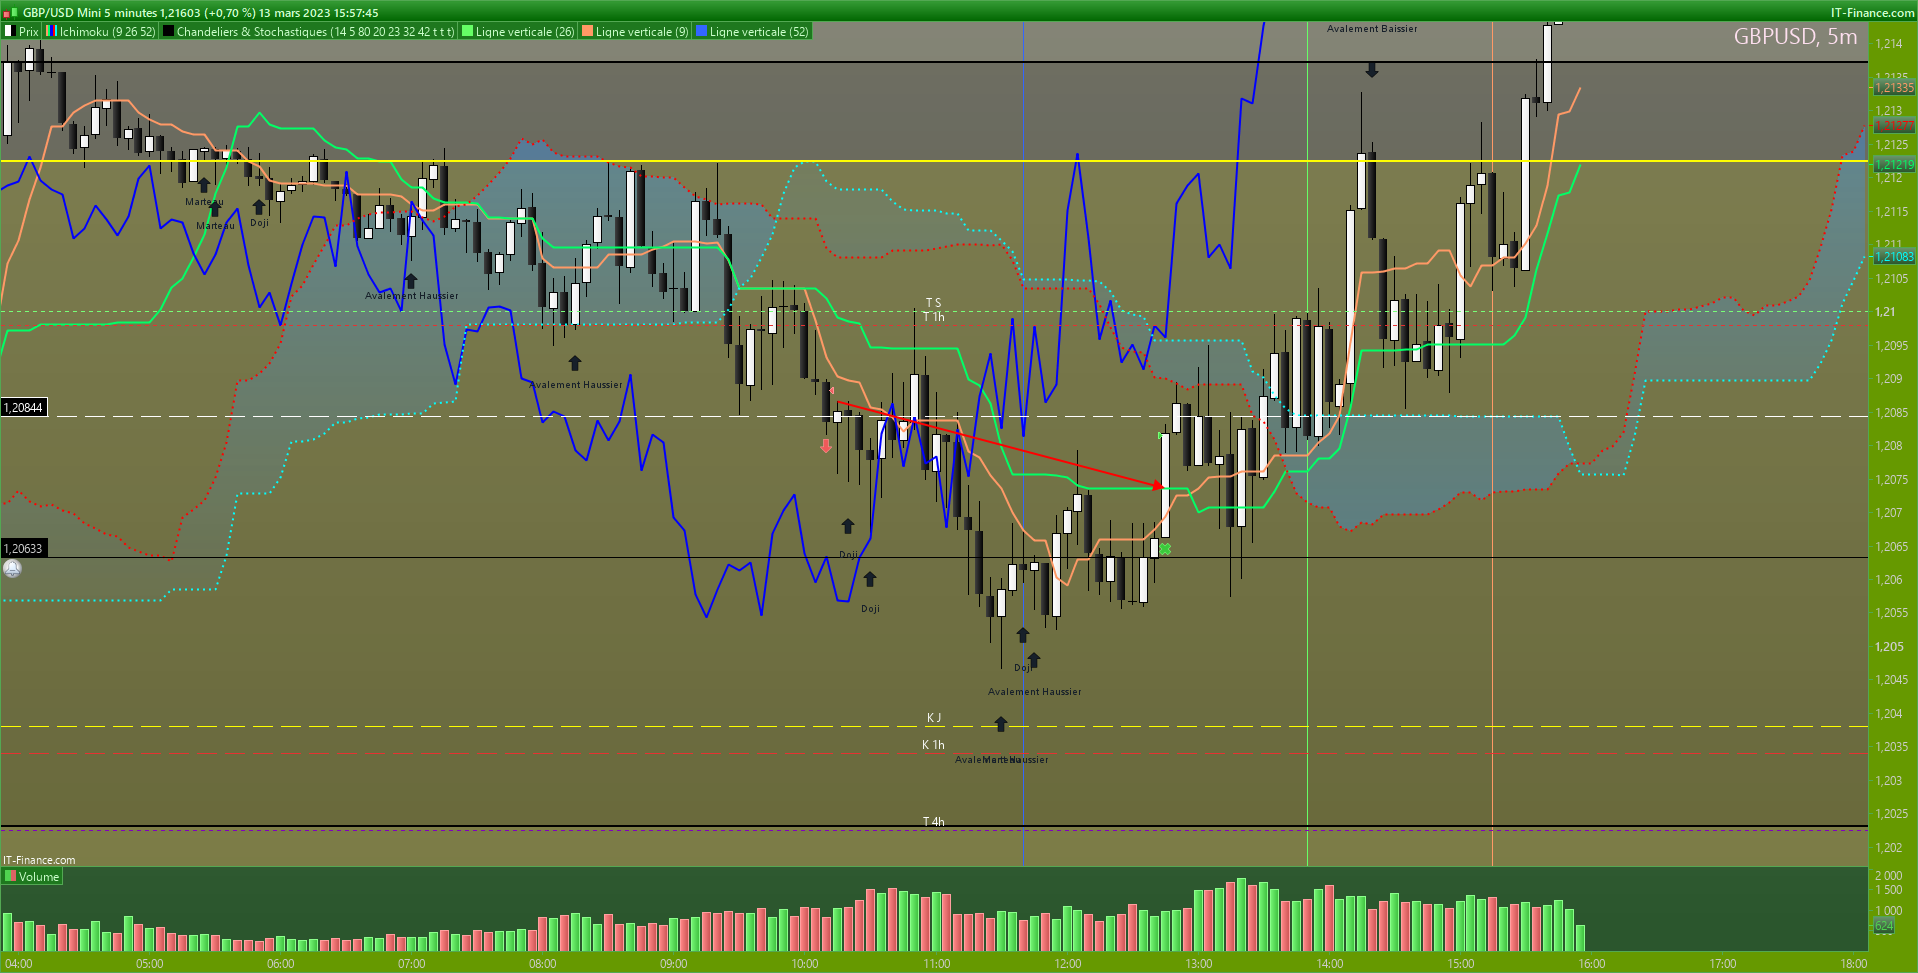Image resolution: width=1918 pixels, height=973 pixels.
Task: Click the Avalement Baissier down-arrow marker
Action: tap(1372, 70)
